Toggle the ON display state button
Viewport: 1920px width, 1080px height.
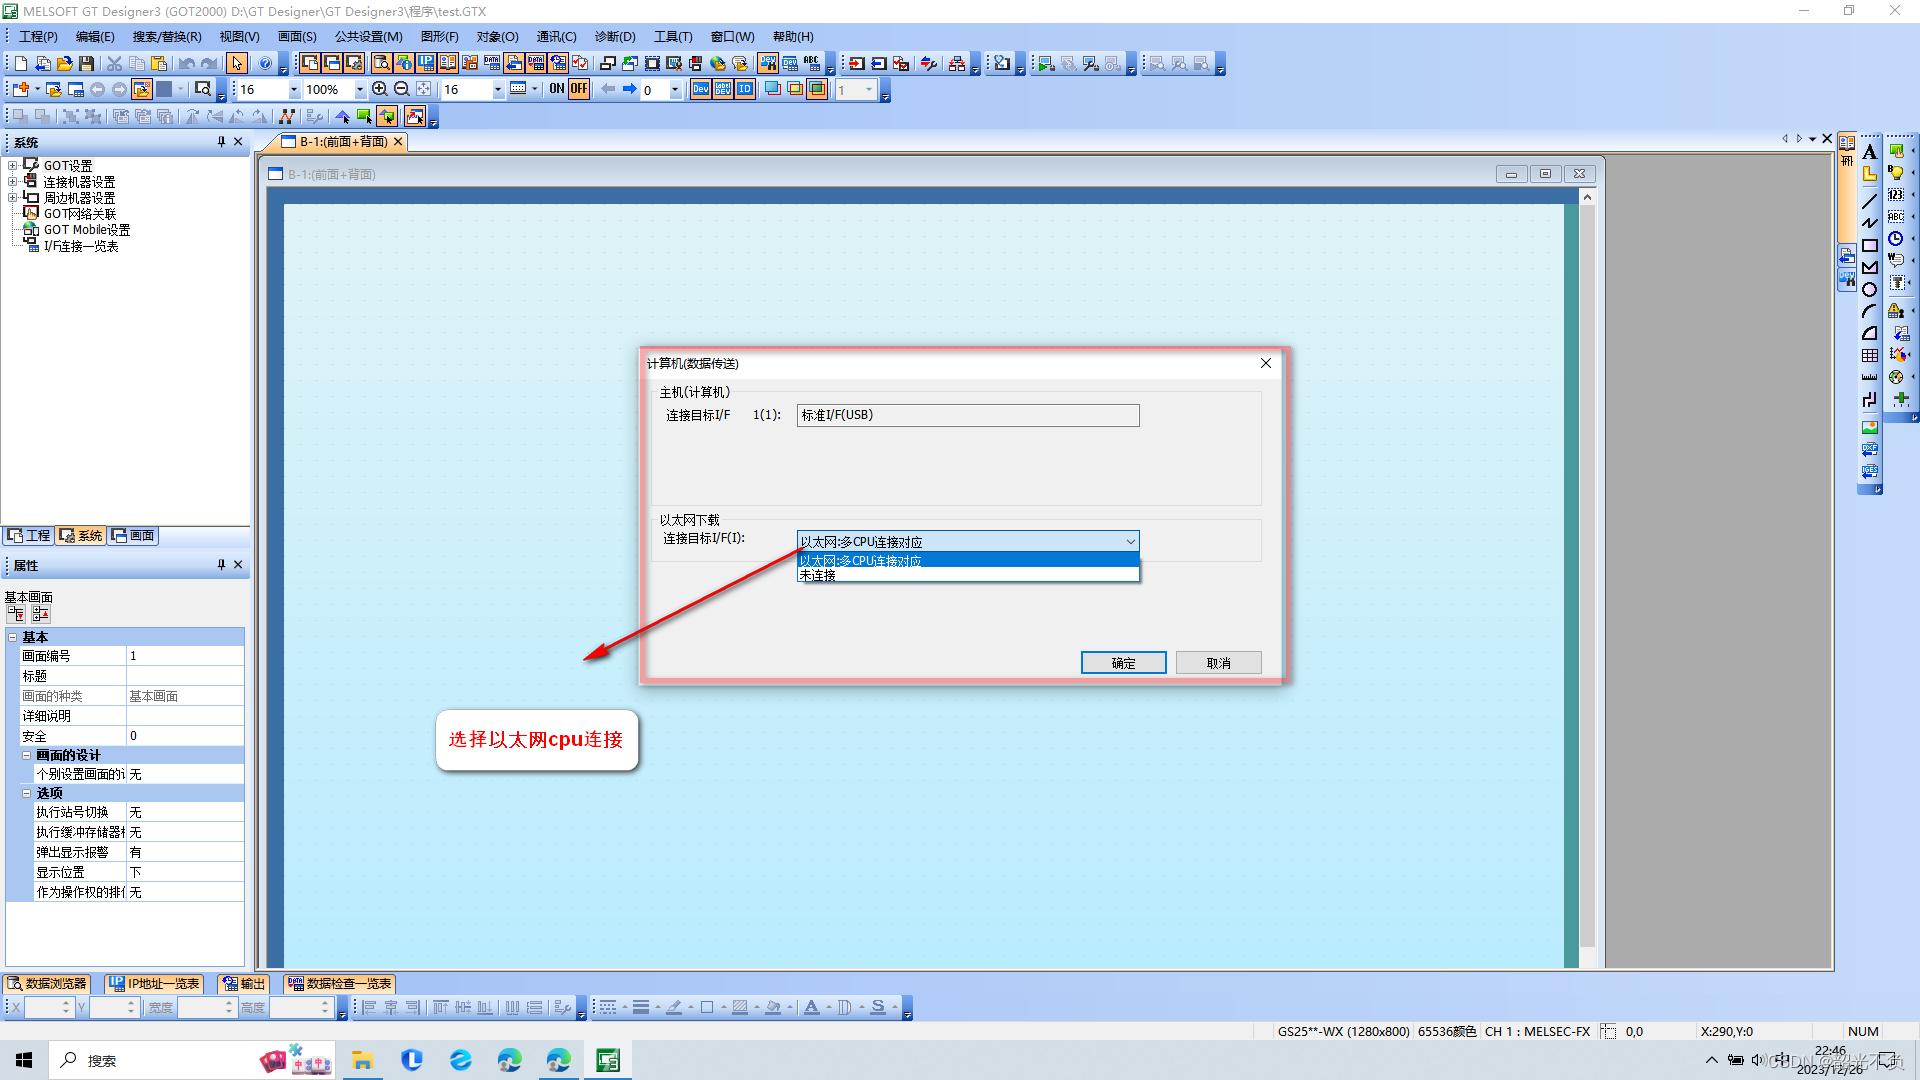[557, 89]
